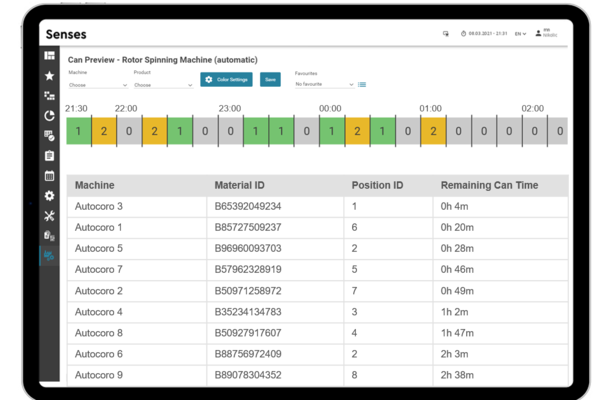Open the dashboard icon in the sidebar
This screenshot has height=400, width=615.
(49, 56)
